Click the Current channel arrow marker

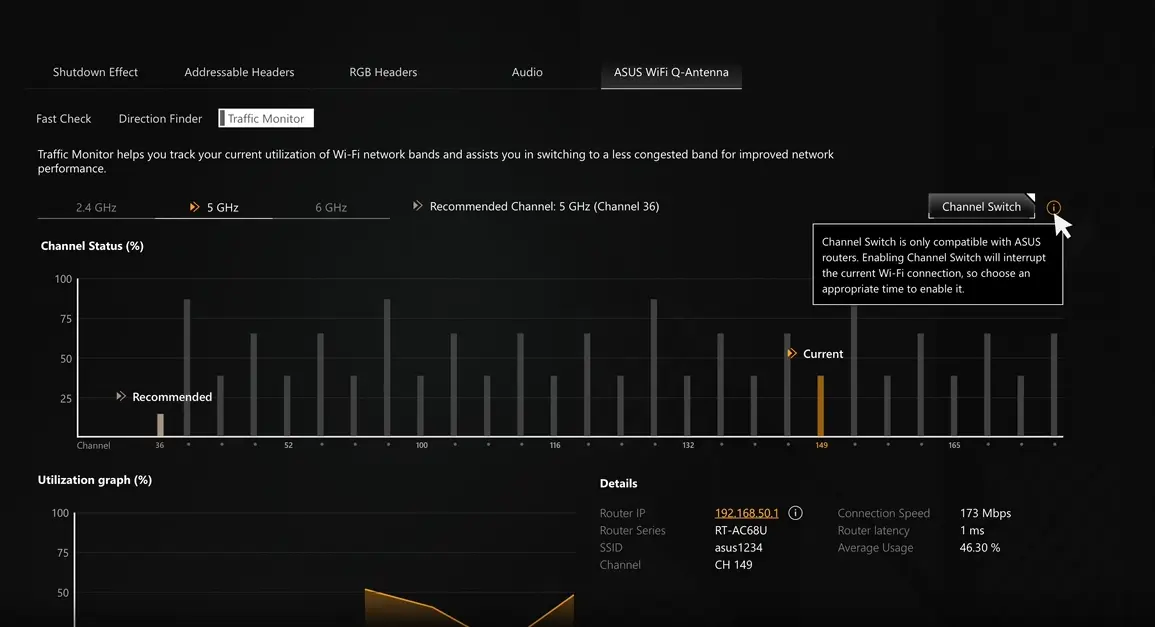point(792,354)
